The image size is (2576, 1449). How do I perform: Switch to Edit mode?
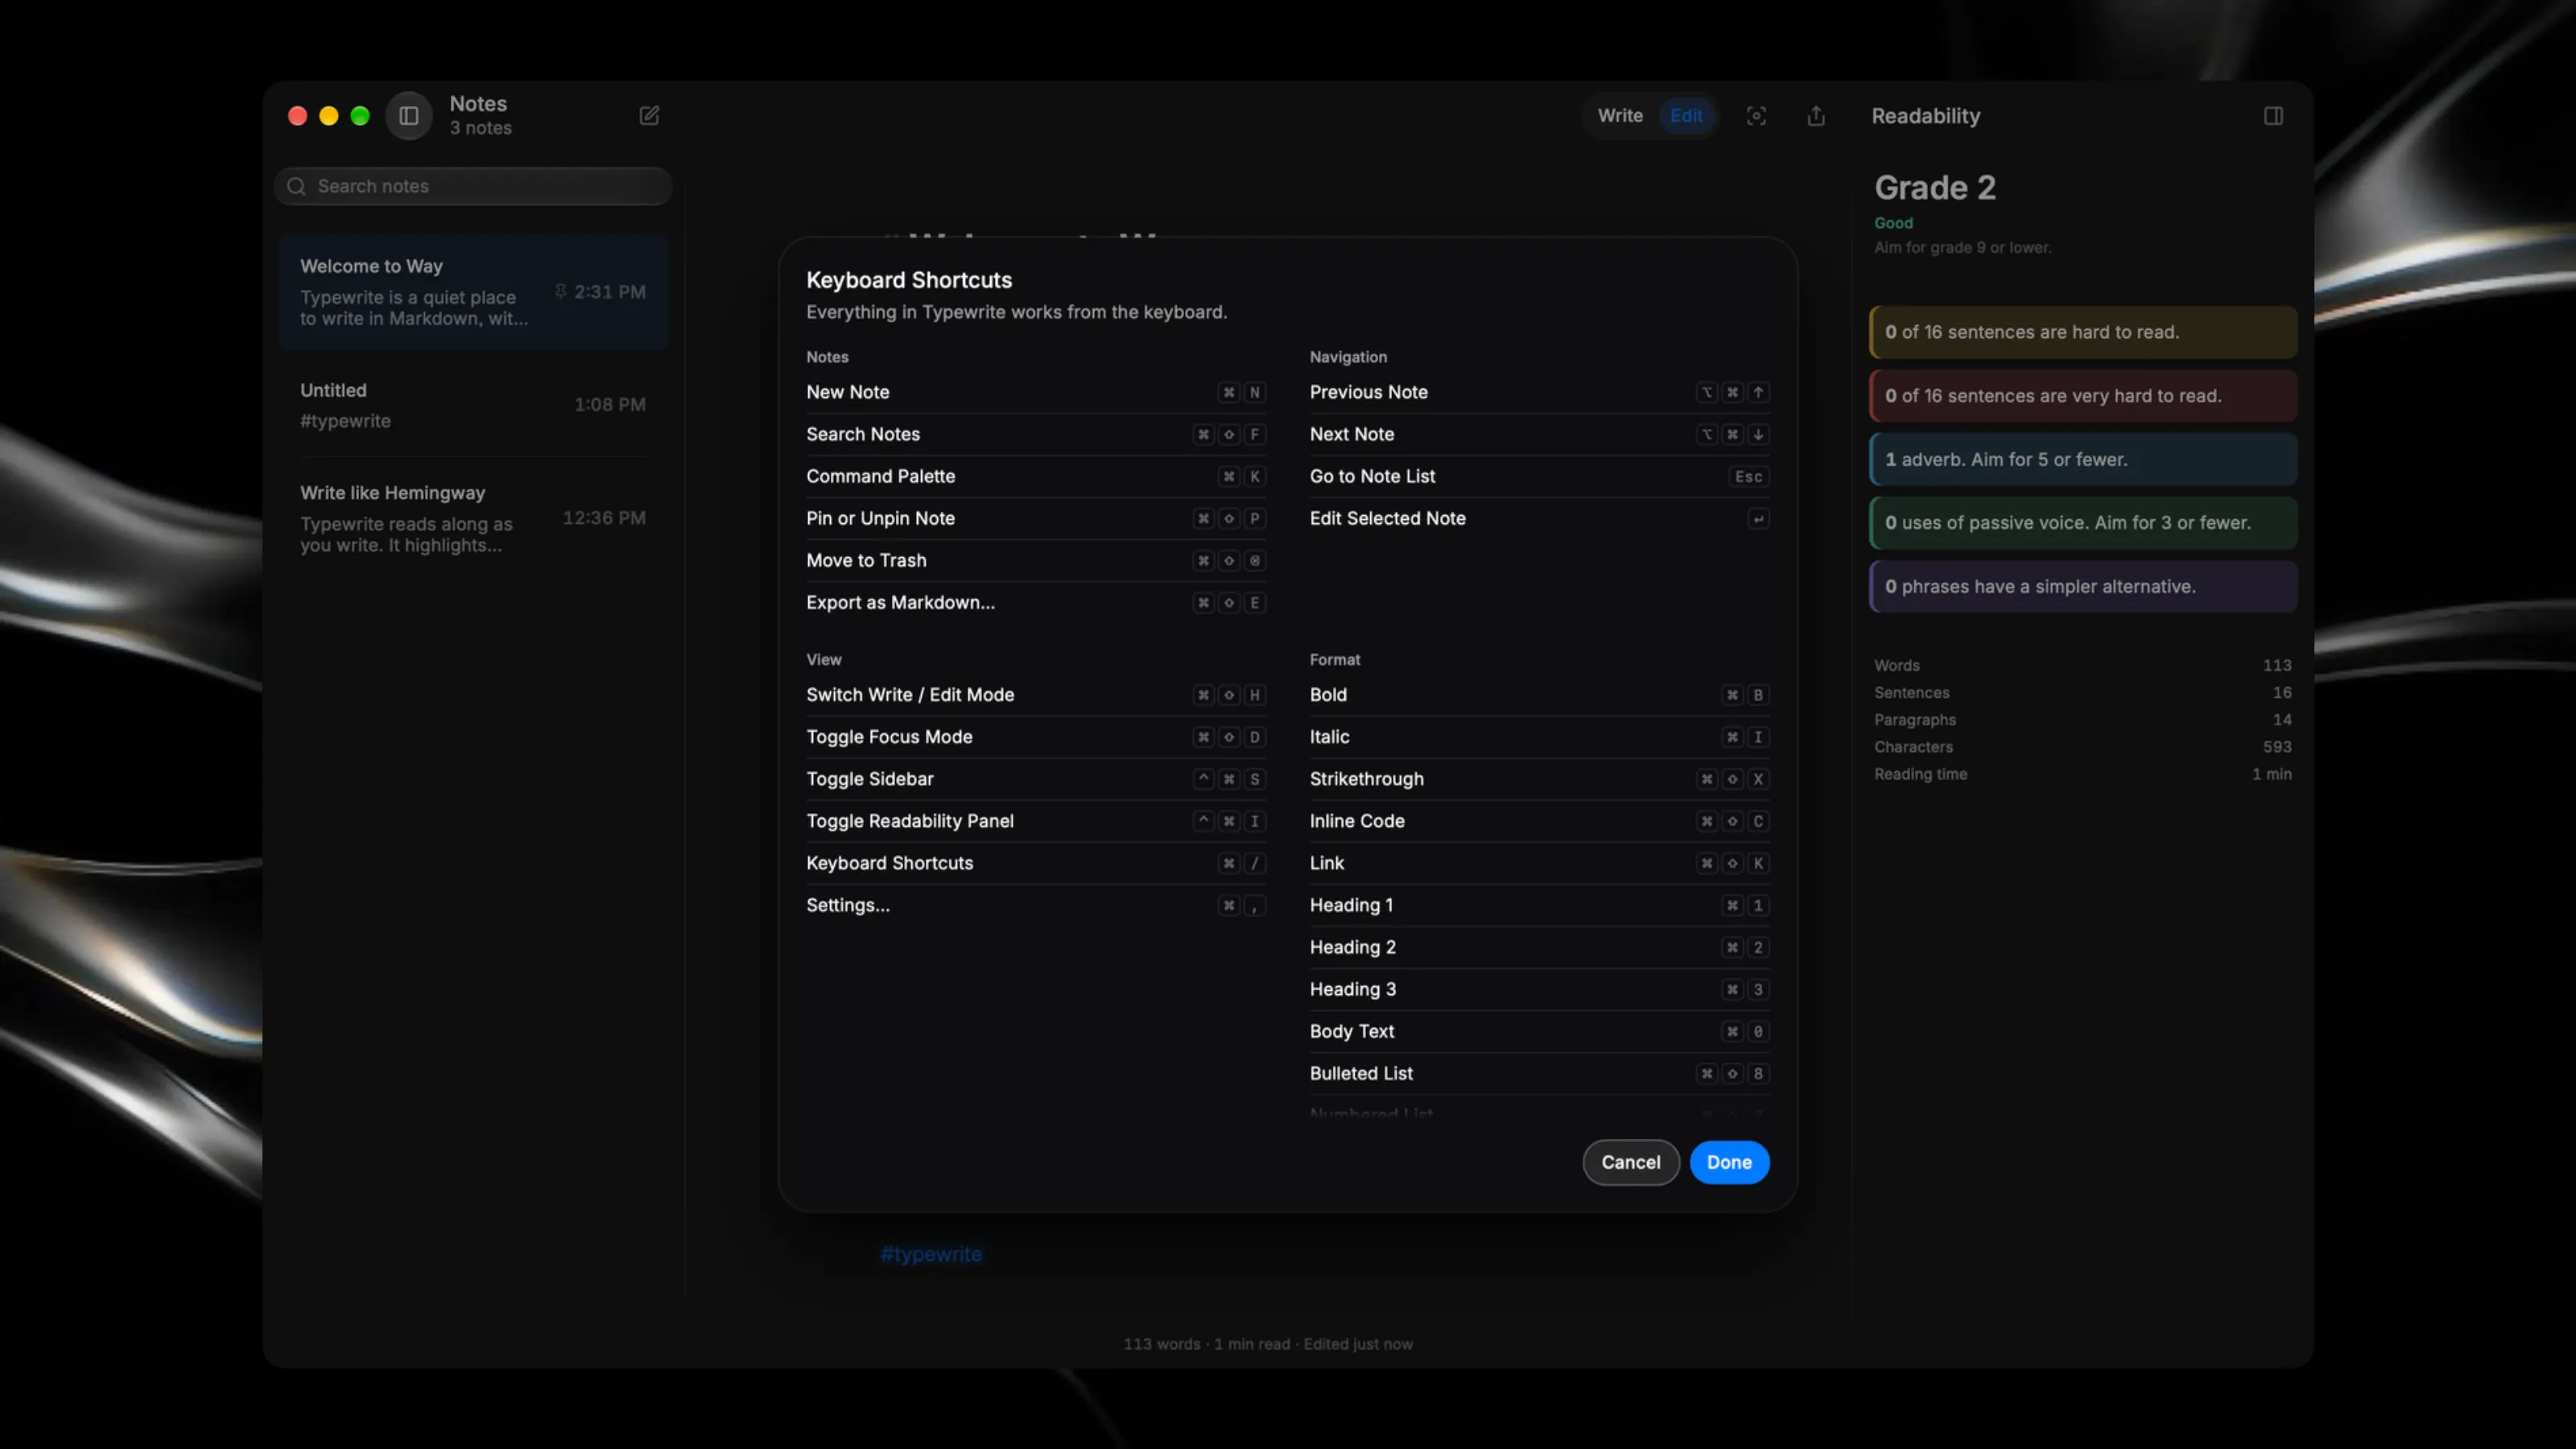point(1686,116)
